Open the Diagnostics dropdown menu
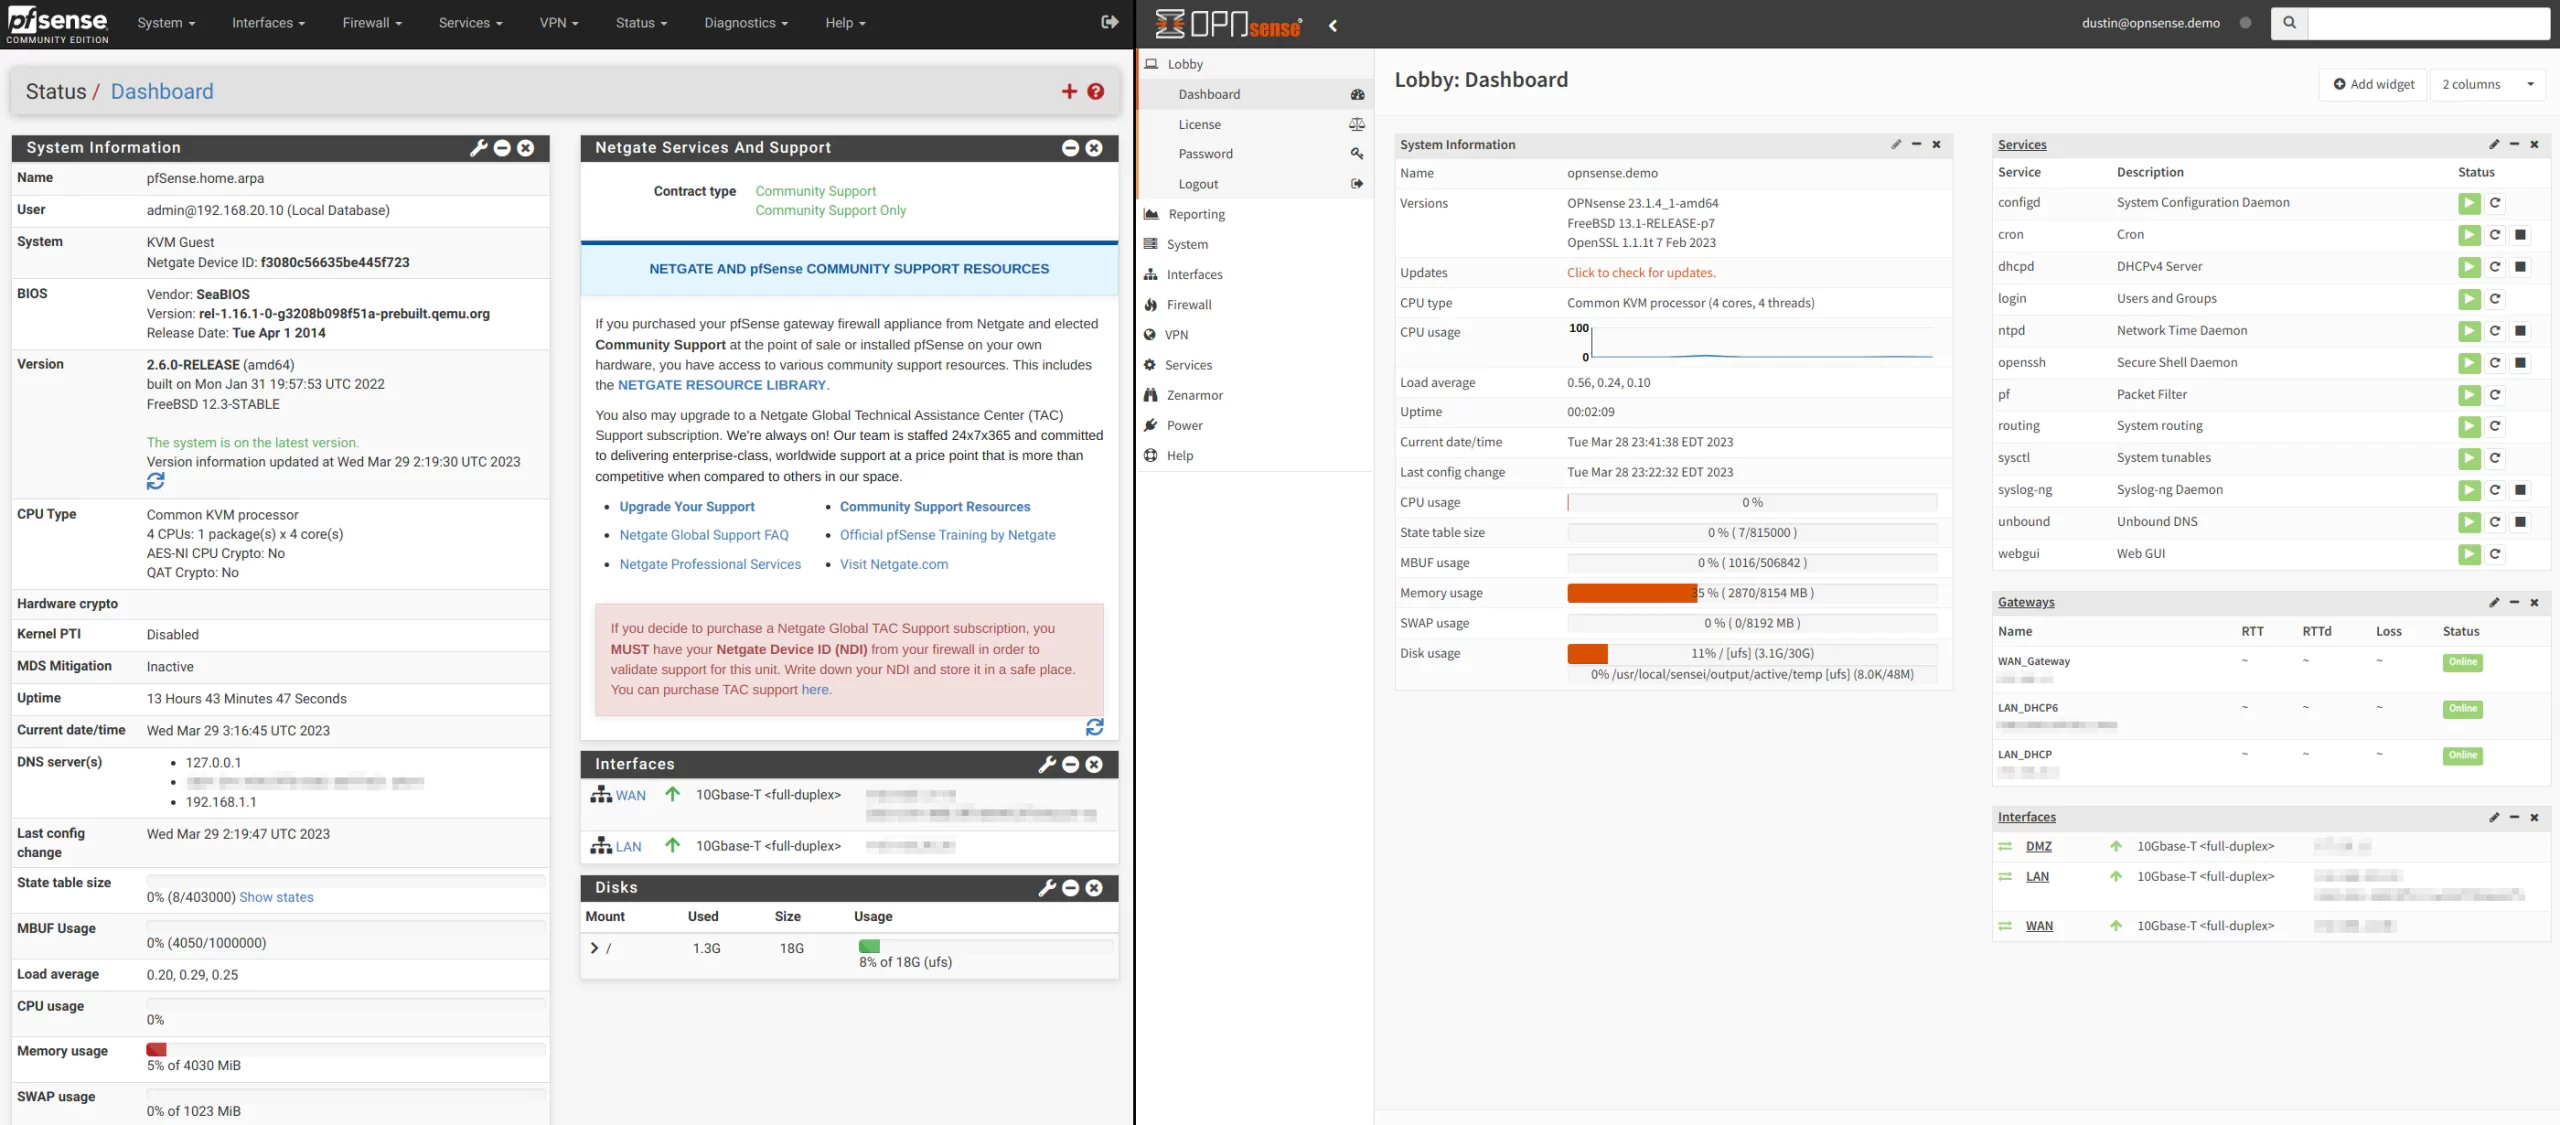 click(x=745, y=23)
